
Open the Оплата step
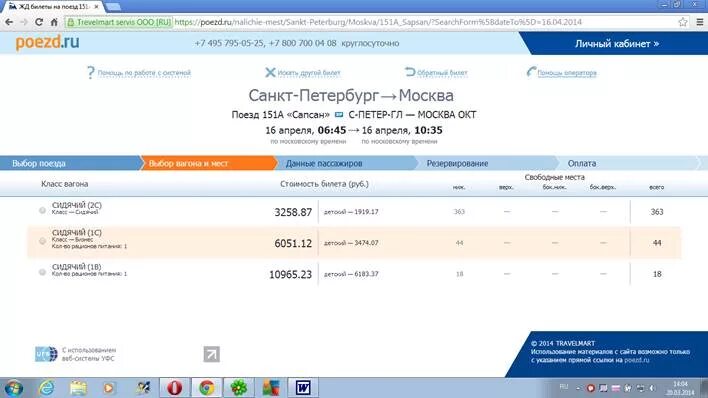point(629,164)
